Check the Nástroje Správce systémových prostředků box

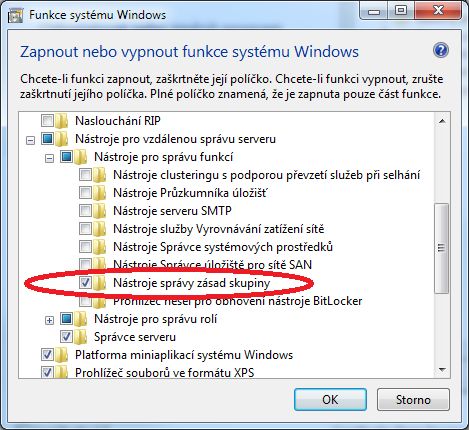point(85,247)
